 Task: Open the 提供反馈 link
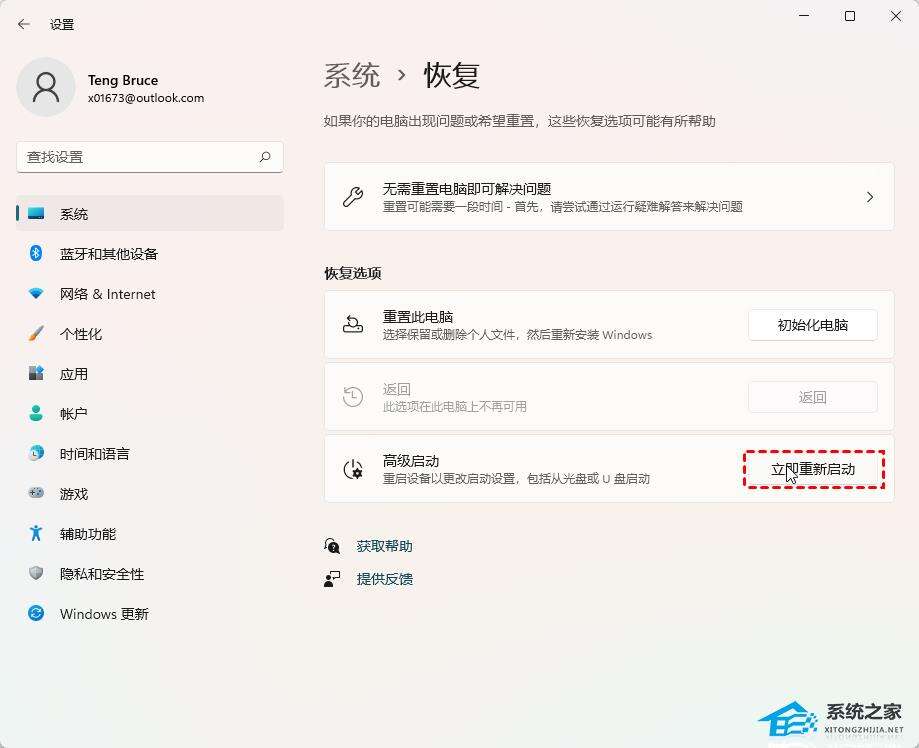point(384,579)
